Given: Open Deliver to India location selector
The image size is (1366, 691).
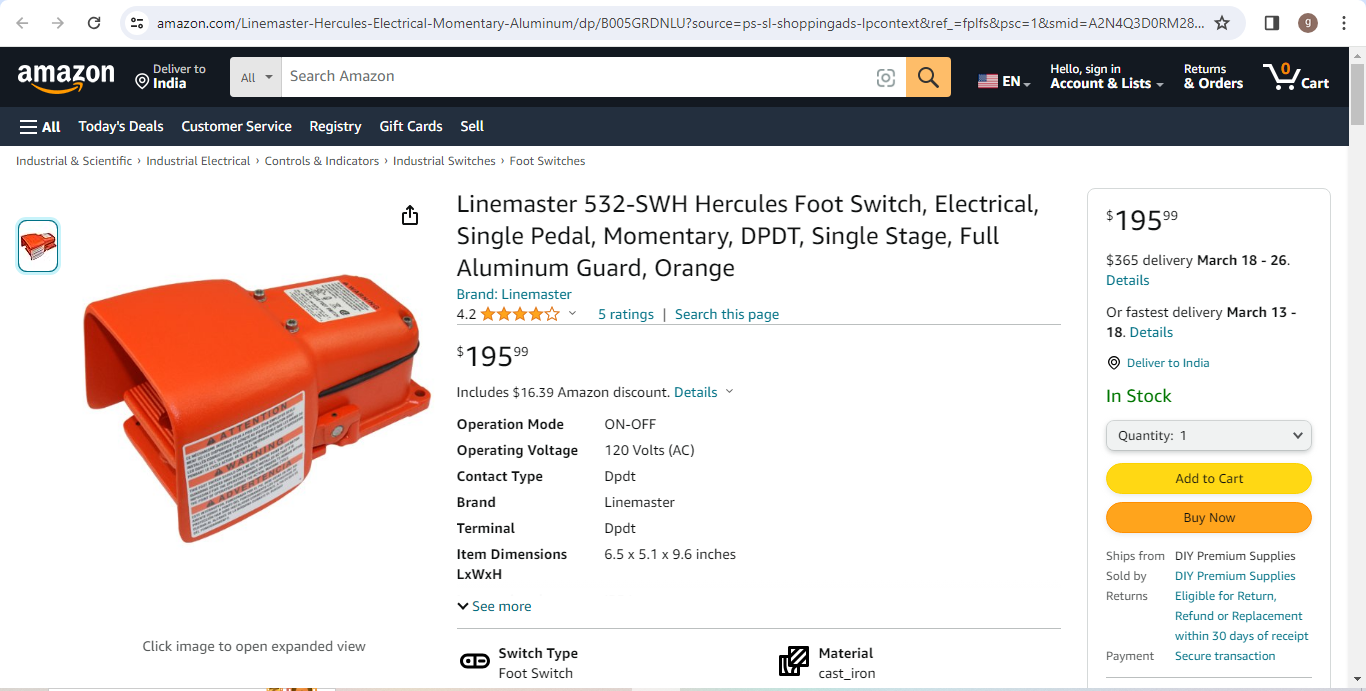Looking at the screenshot, I should pyautogui.click(x=171, y=76).
